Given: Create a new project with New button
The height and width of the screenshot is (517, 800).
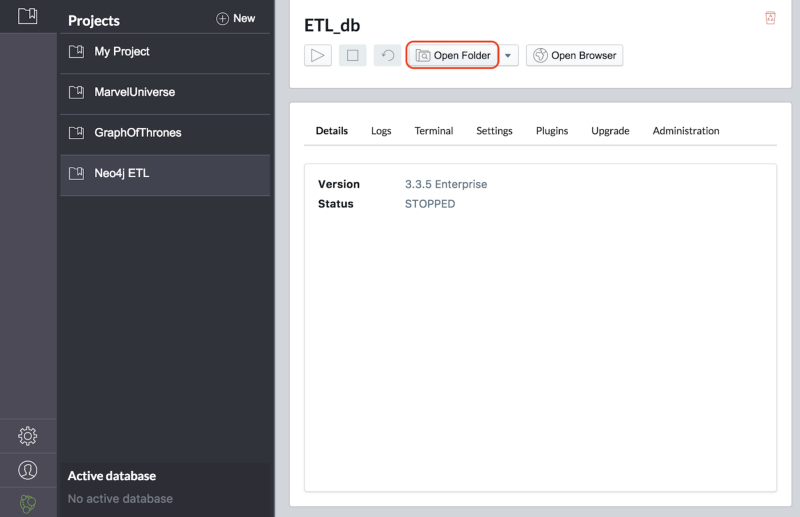Looking at the screenshot, I should click(x=236, y=18).
